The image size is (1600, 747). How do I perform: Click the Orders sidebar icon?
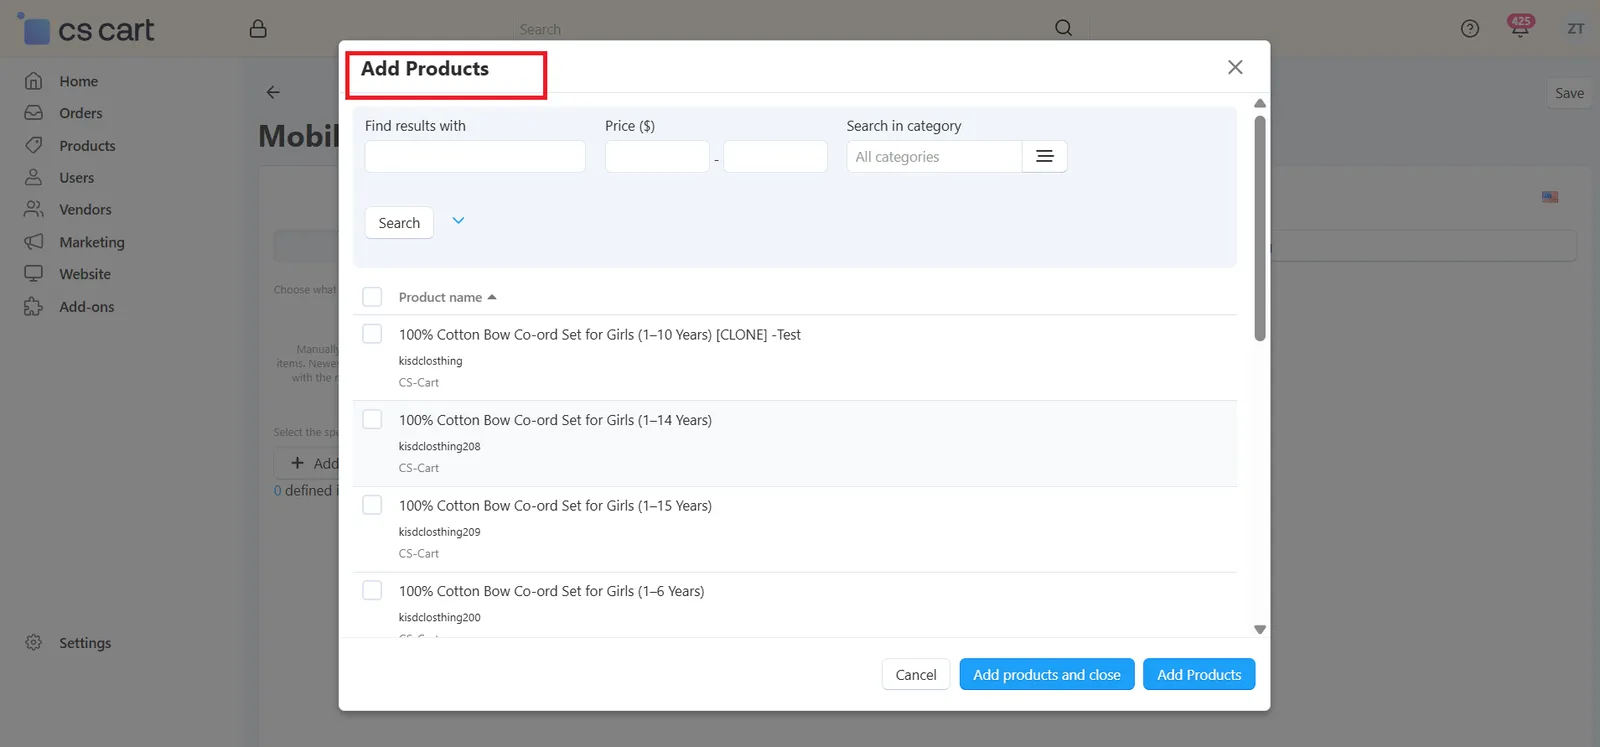pos(33,113)
